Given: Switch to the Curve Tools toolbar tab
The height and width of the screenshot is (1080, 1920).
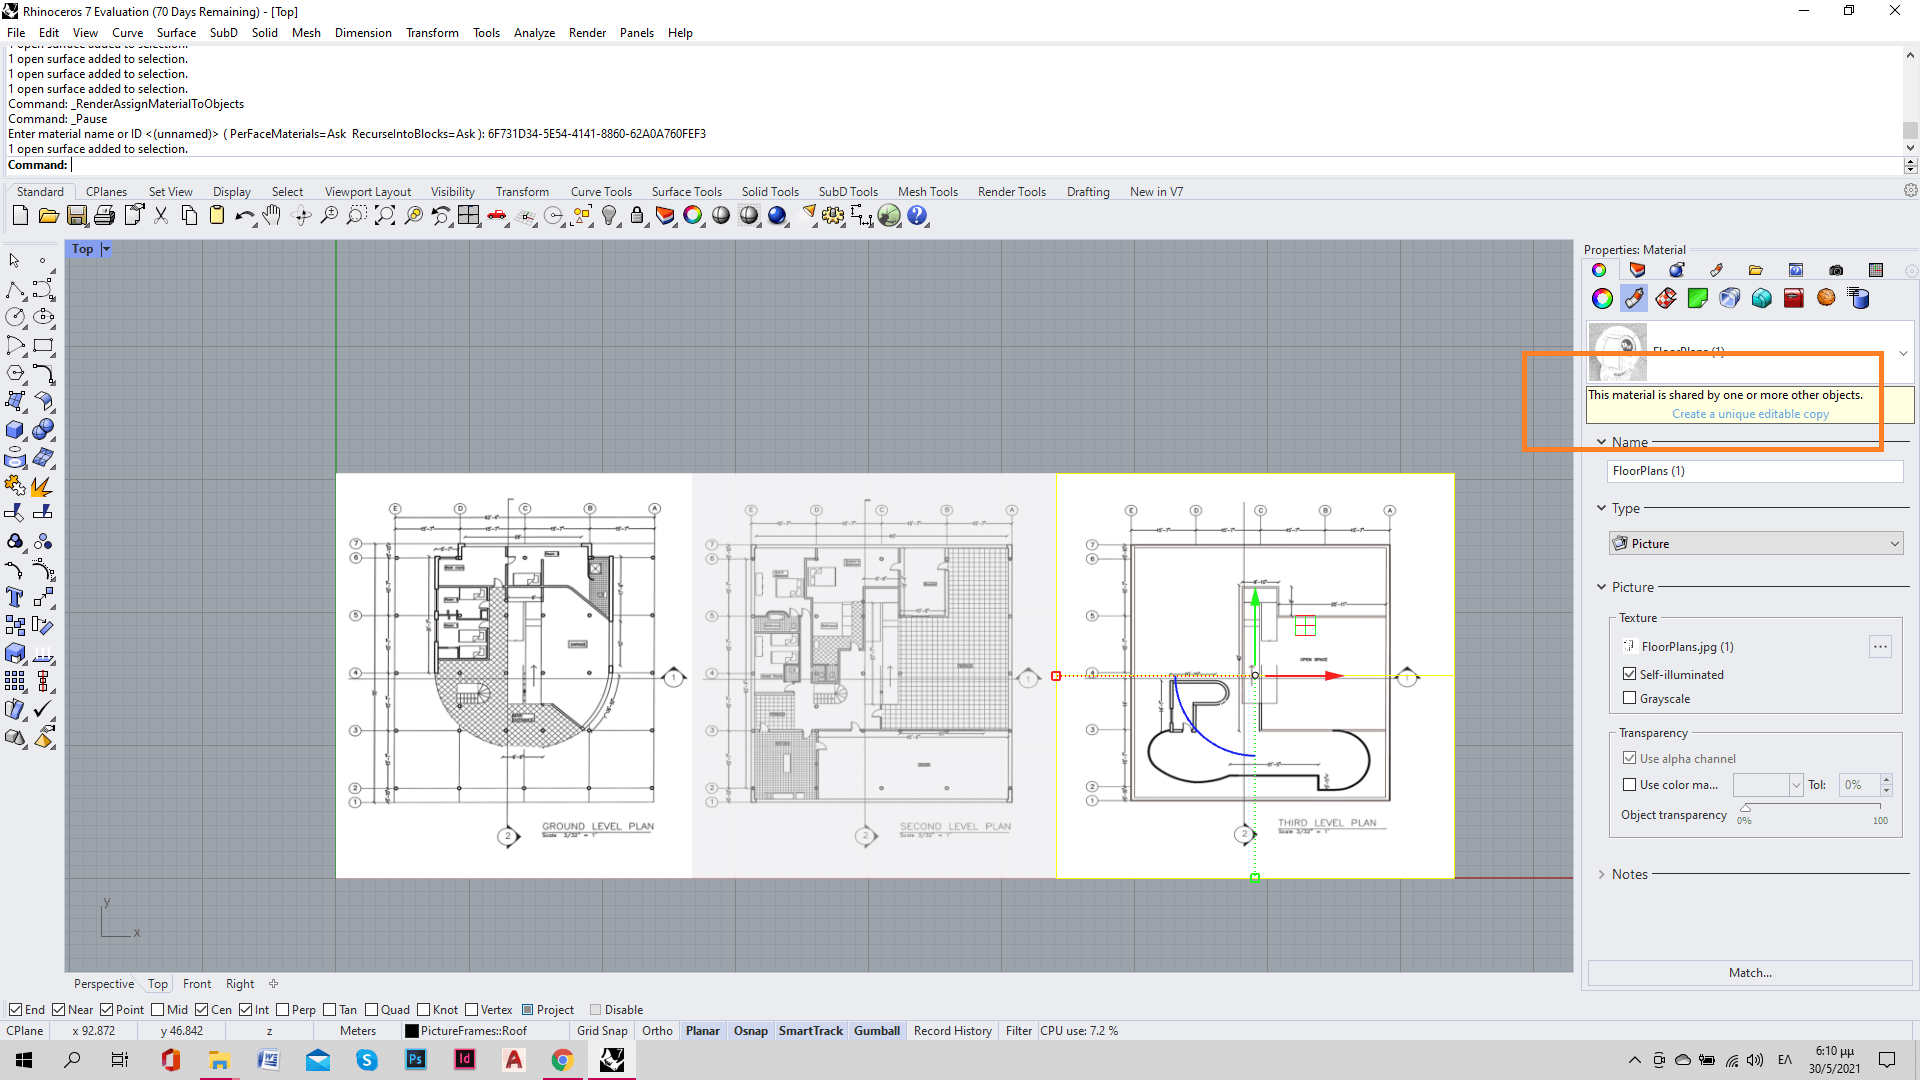Looking at the screenshot, I should pyautogui.click(x=601, y=192).
